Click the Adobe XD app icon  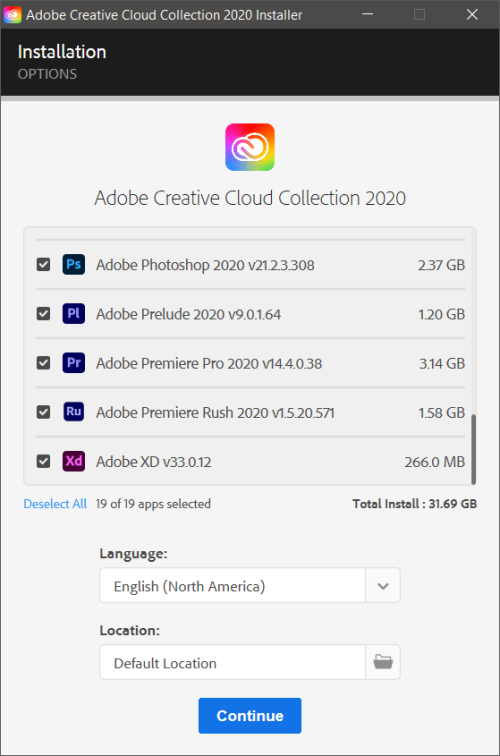click(74, 461)
